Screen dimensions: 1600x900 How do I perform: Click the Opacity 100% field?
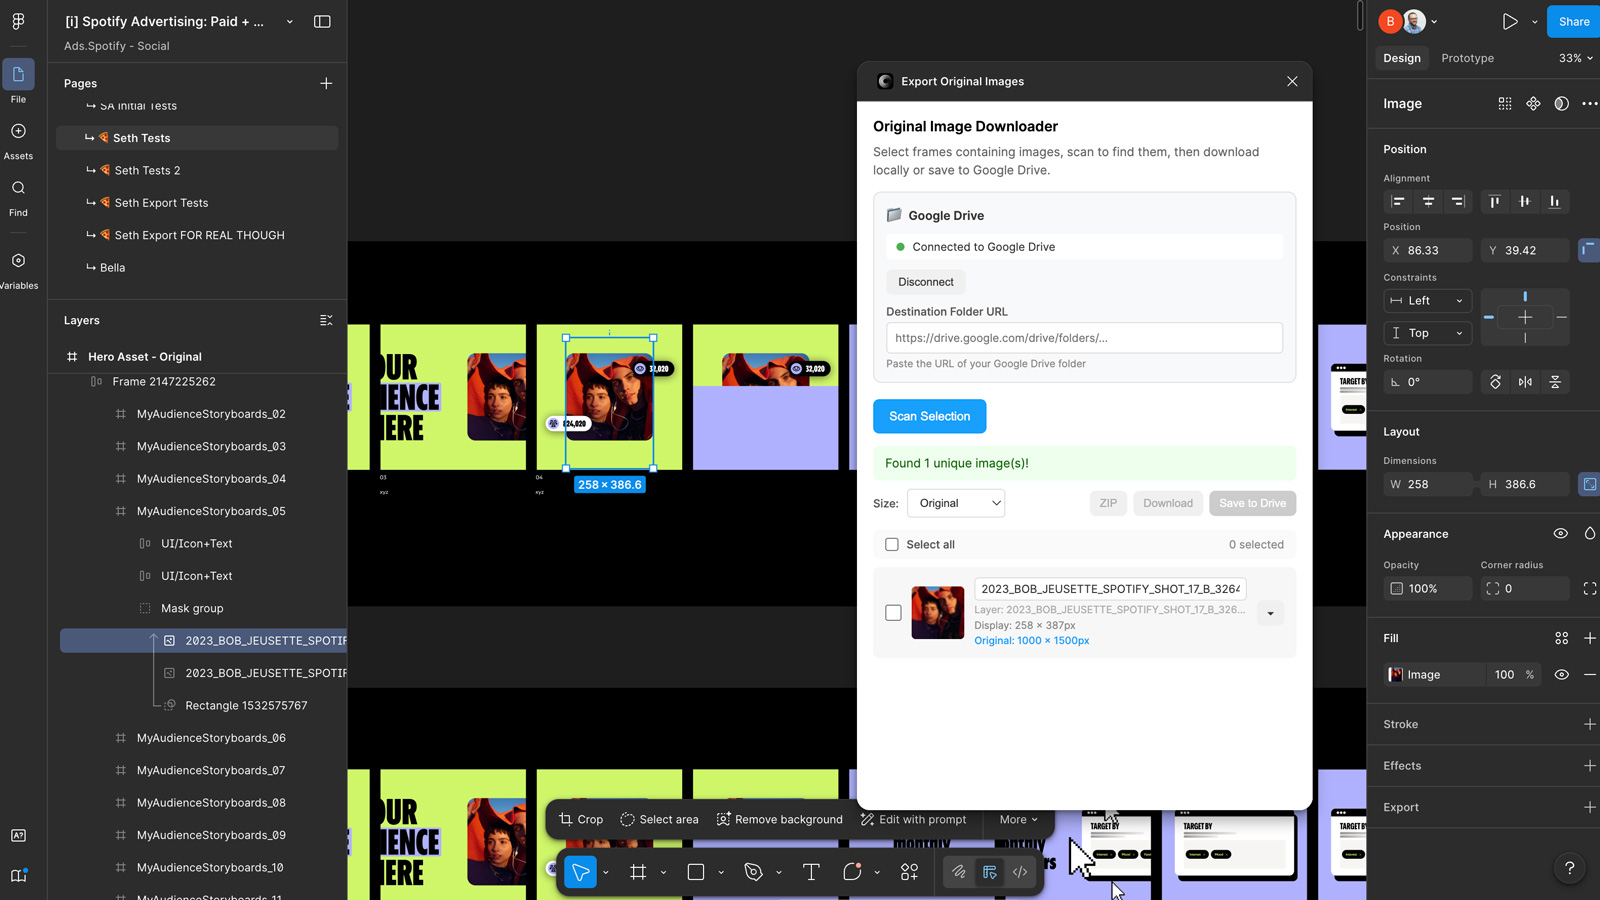1427,589
